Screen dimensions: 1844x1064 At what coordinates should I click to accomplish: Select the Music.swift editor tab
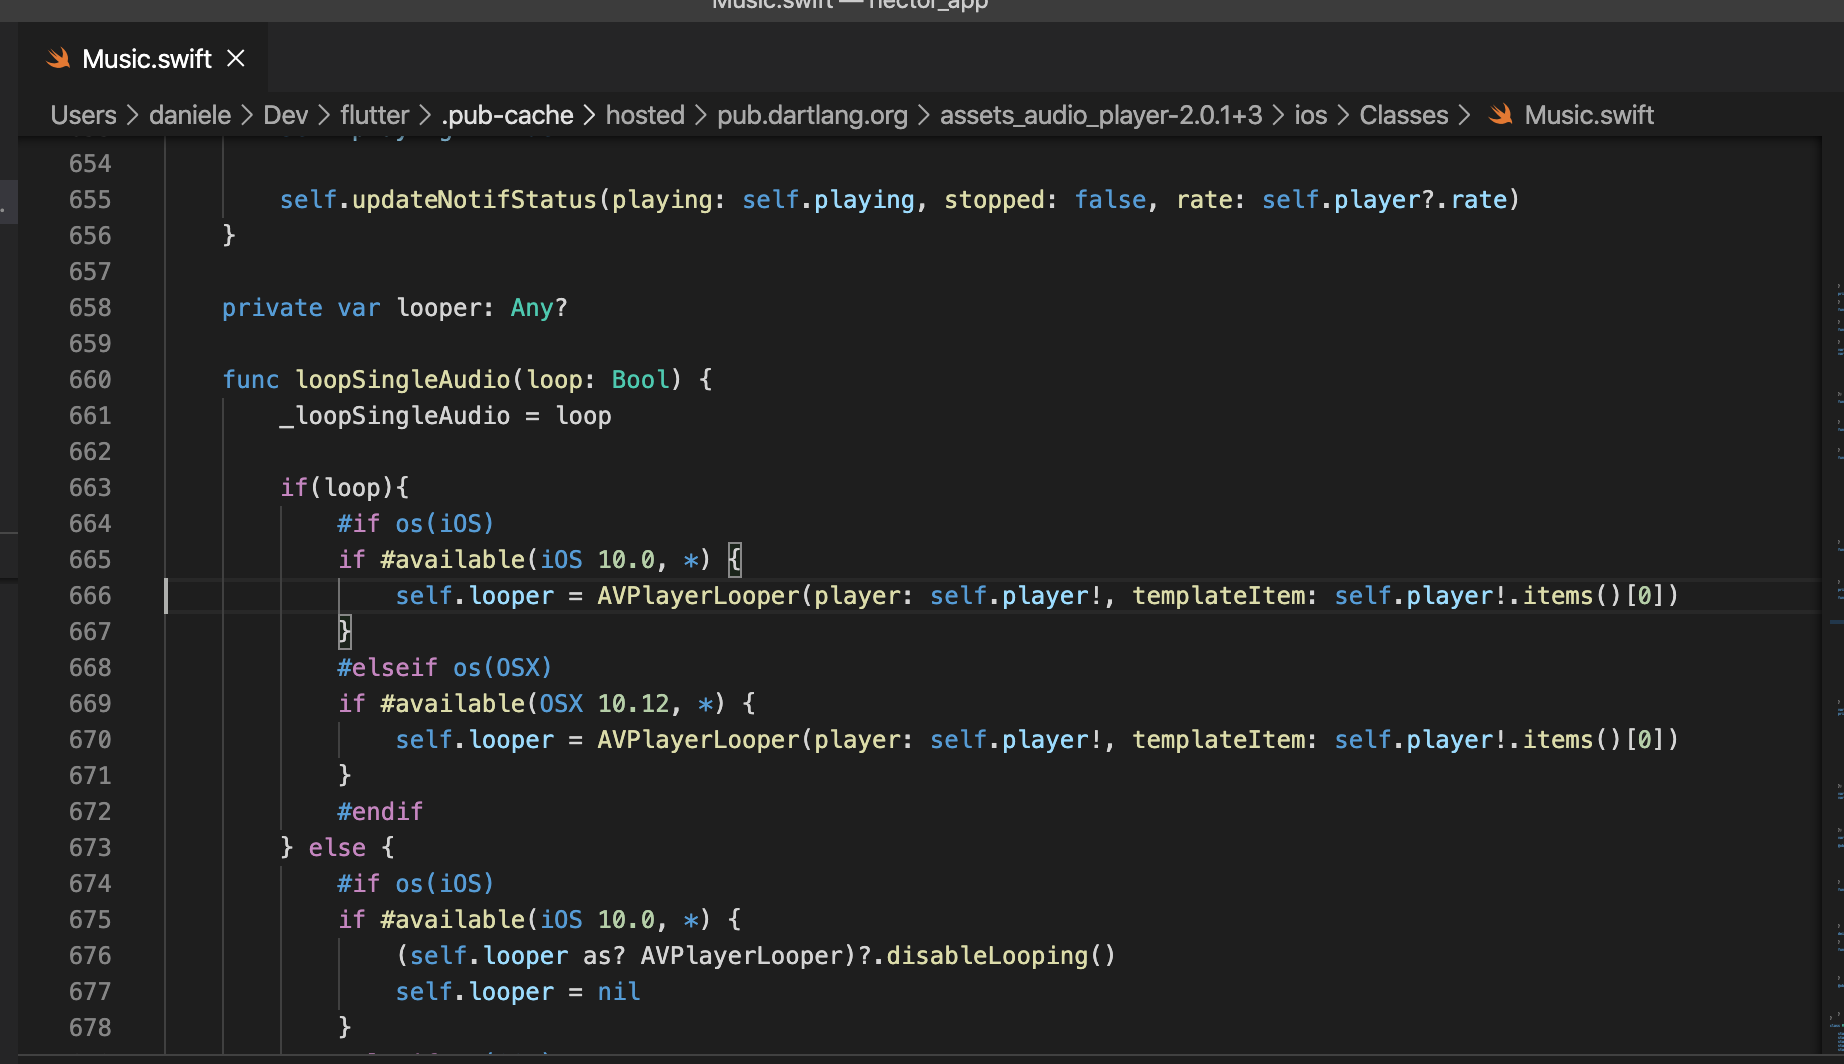(146, 57)
